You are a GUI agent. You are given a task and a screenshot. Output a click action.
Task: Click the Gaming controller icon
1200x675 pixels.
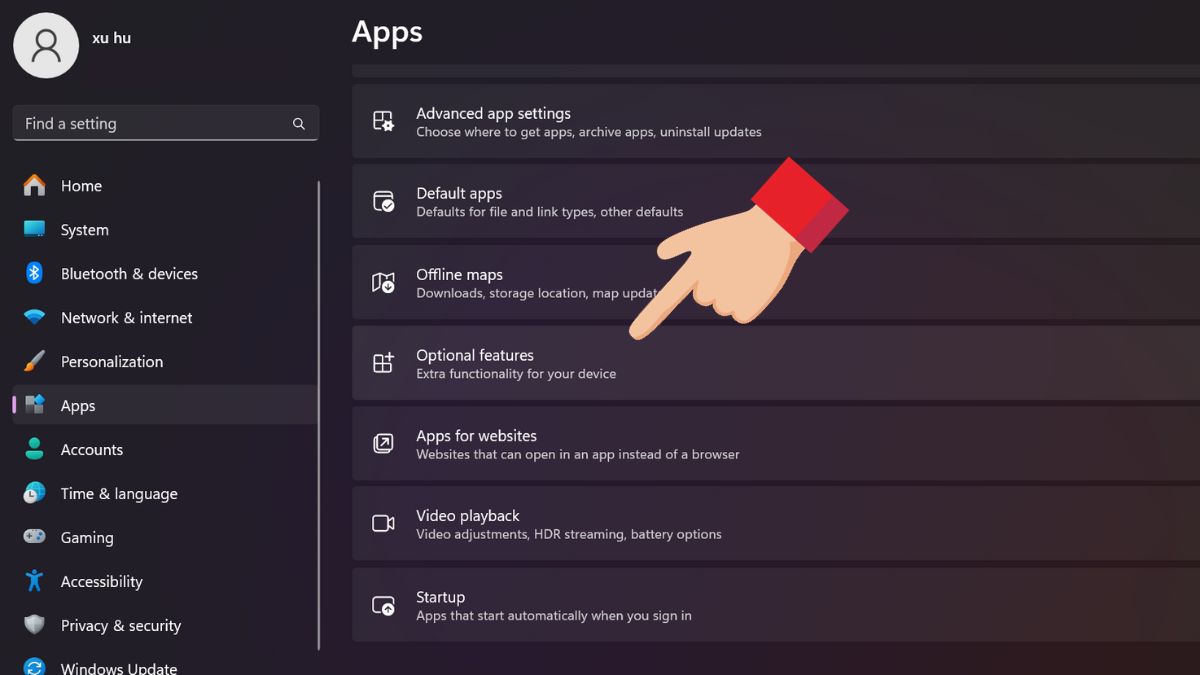tap(34, 537)
